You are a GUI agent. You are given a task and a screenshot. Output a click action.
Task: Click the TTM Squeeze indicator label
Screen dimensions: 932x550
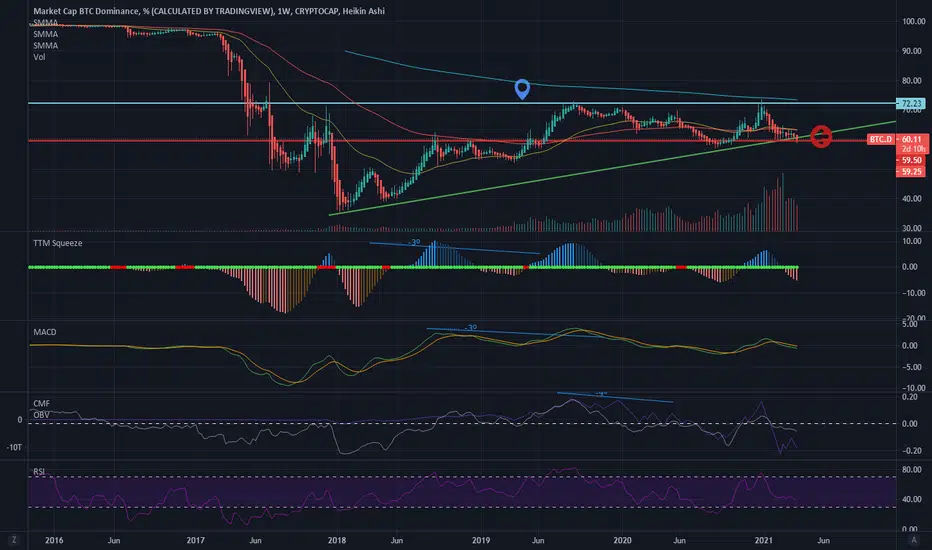click(x=58, y=243)
